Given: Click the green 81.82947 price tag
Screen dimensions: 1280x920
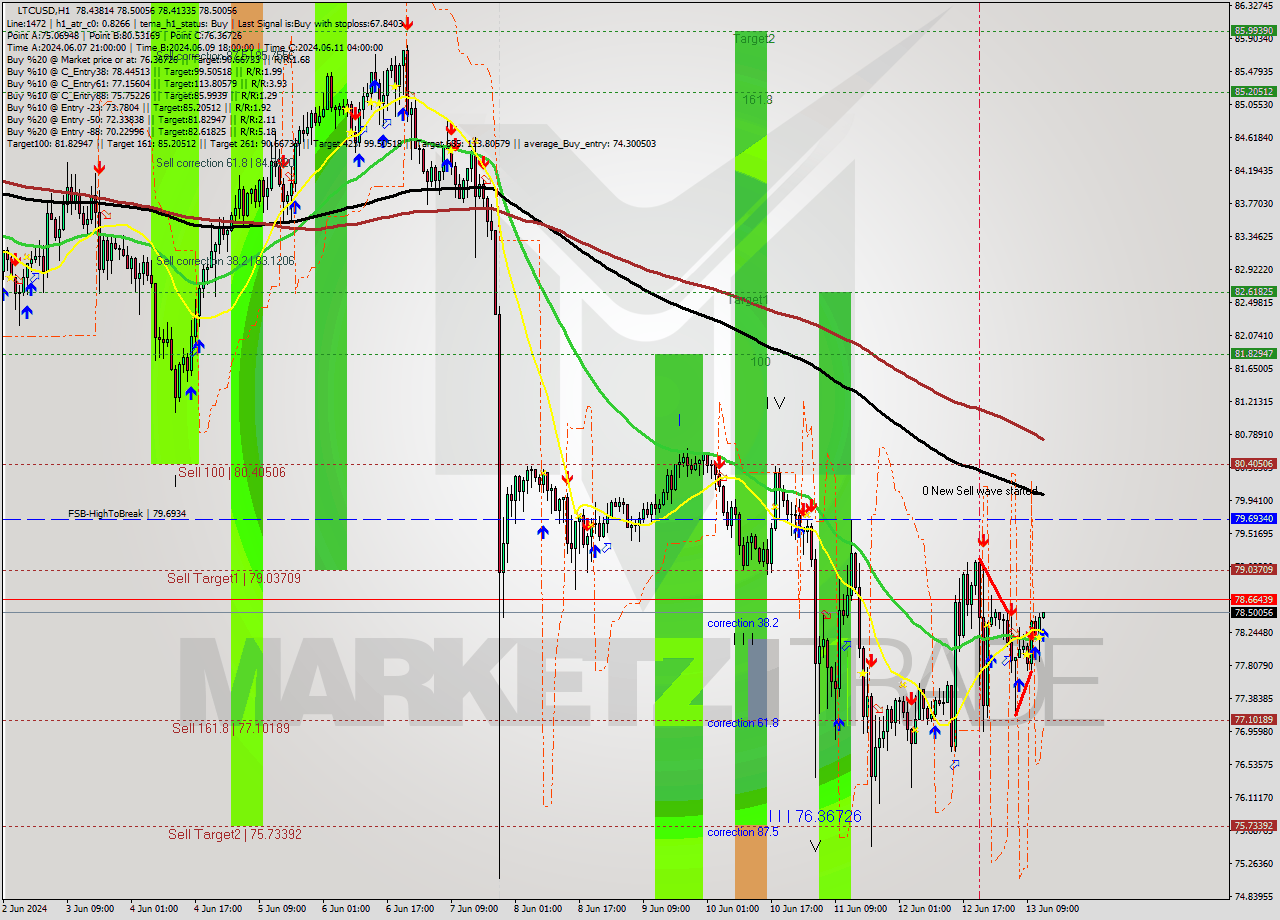Looking at the screenshot, I should (1253, 353).
